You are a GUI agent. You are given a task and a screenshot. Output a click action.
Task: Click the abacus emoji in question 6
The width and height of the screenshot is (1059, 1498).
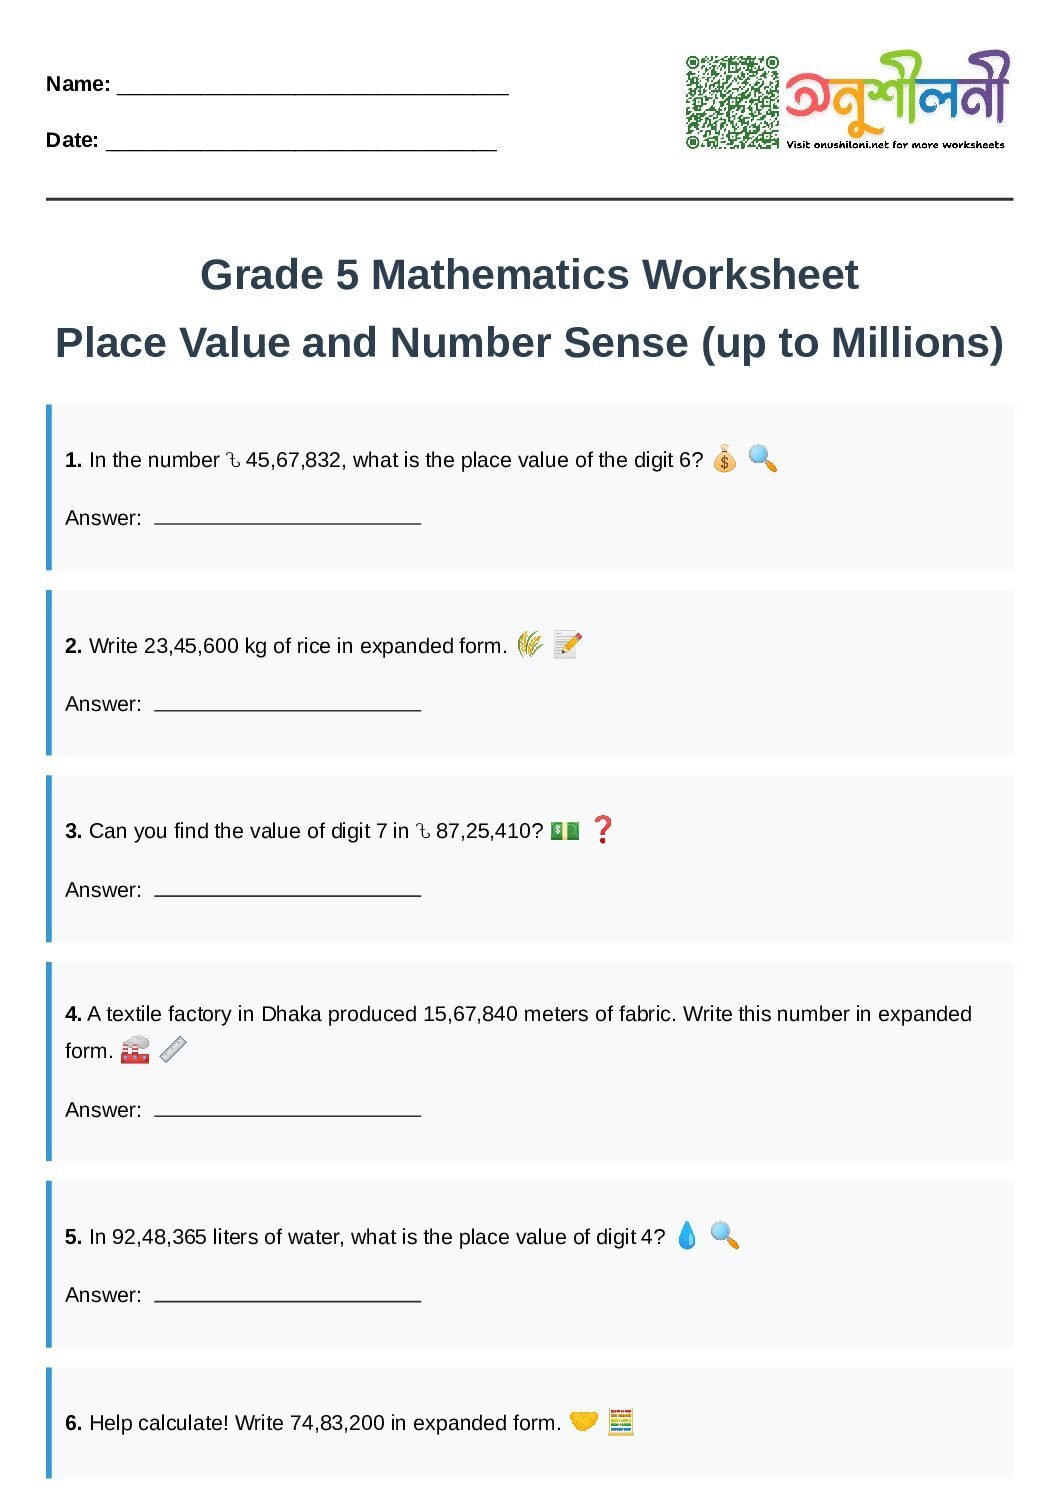(621, 1421)
